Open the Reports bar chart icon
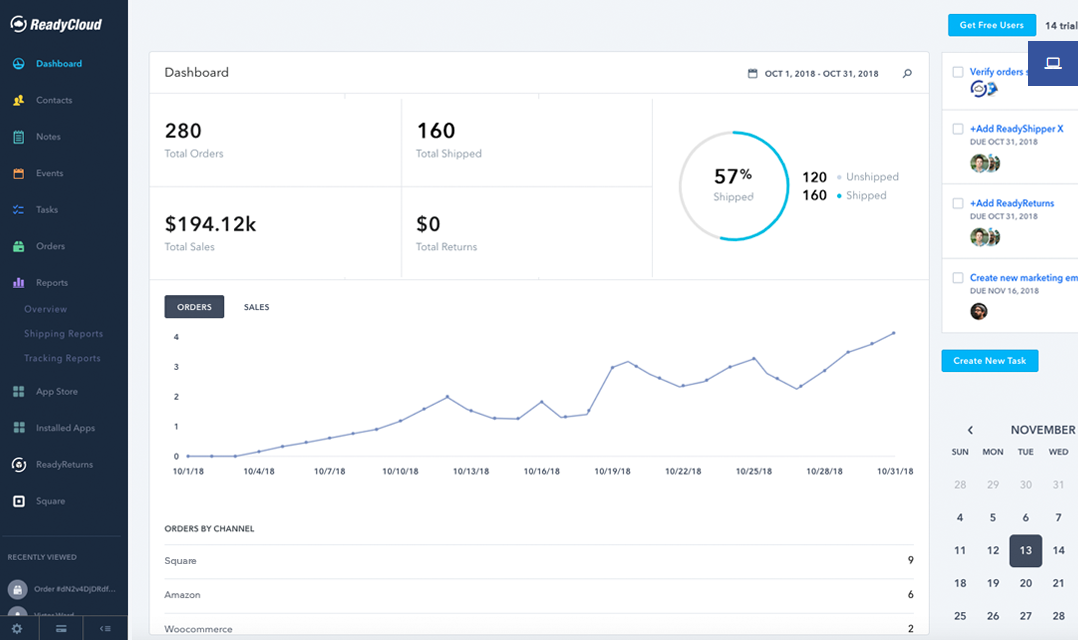1078x640 pixels. 19,283
